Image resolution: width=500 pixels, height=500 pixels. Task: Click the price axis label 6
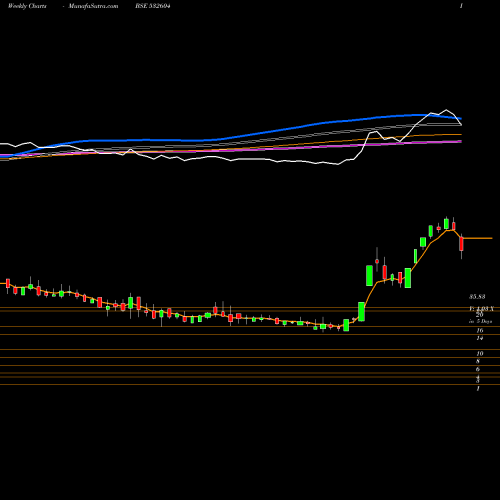tap(478, 369)
